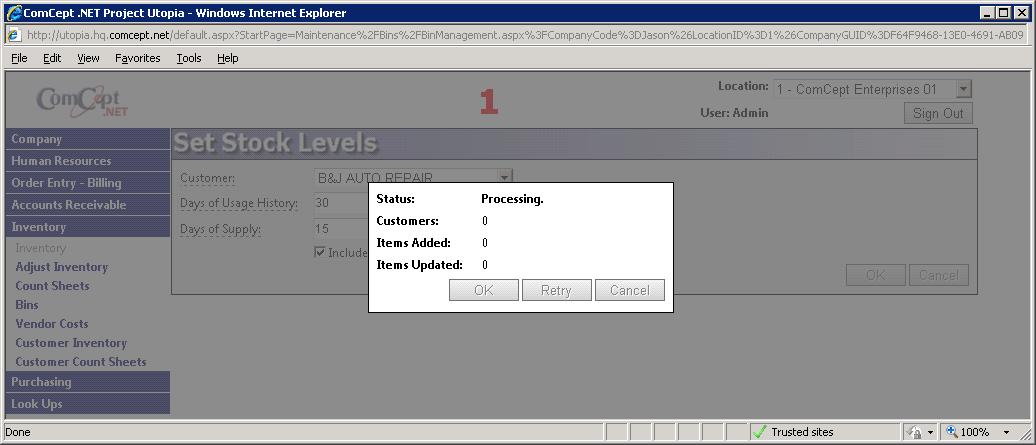Open the Tools menu
This screenshot has height=445, width=1036.
tap(189, 58)
